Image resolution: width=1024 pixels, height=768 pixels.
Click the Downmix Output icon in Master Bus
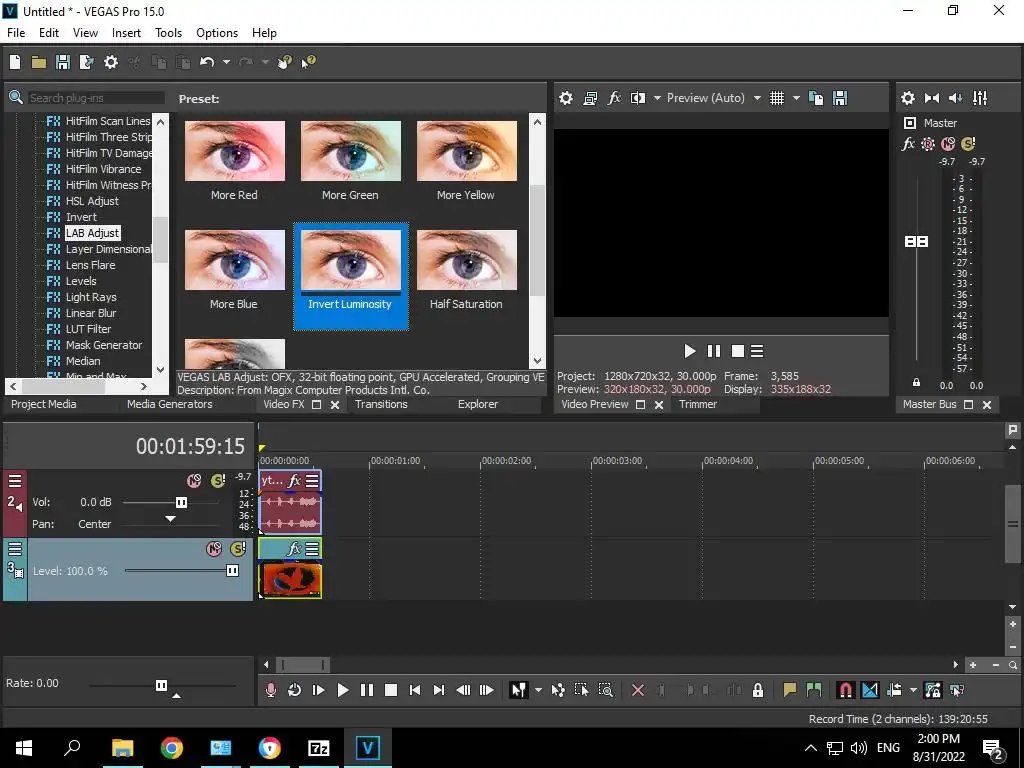tap(932, 98)
